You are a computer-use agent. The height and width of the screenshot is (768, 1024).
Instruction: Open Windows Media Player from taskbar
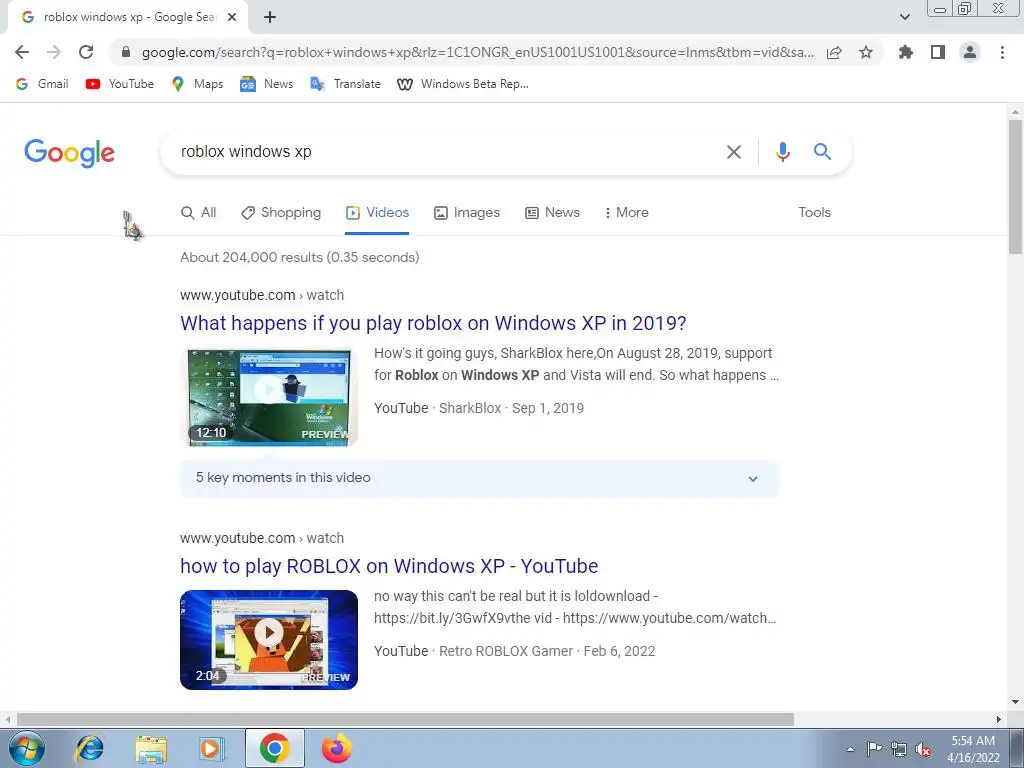(x=212, y=748)
